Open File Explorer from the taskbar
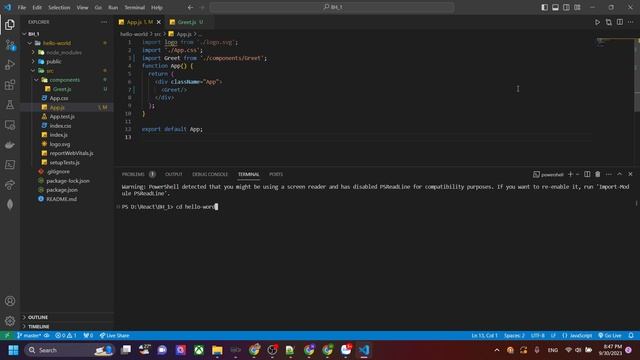The width and height of the screenshot is (640, 360). coord(217,350)
